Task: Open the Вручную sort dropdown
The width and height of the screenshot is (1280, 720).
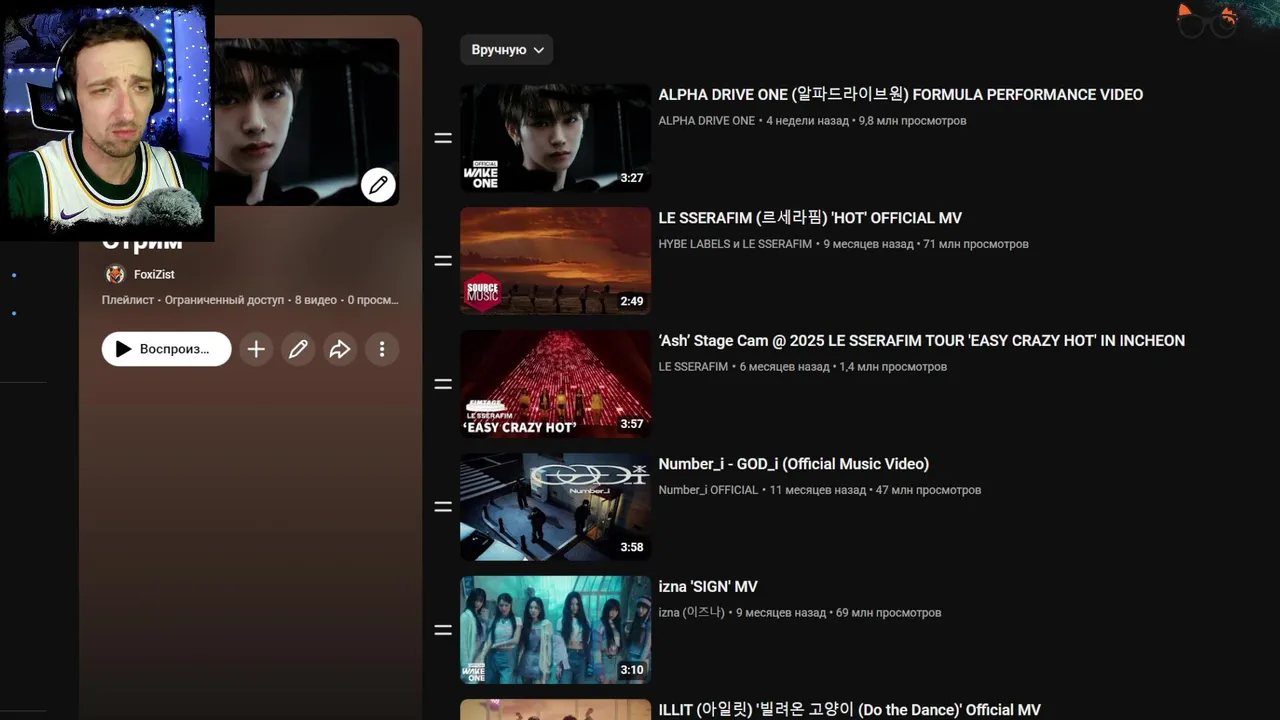Action: 507,50
